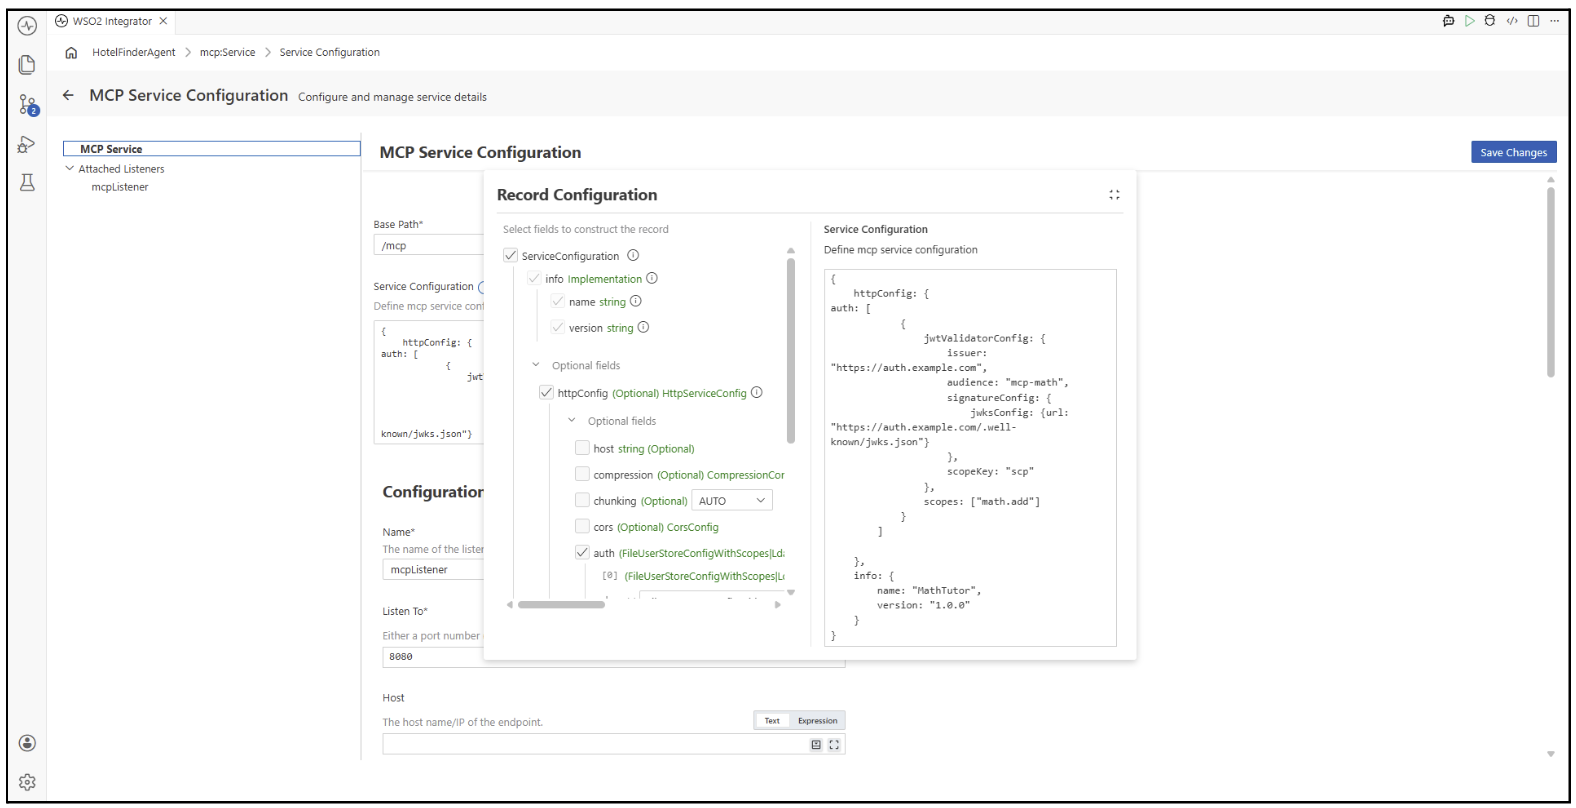Toggle the httpConfig optional checkbox
The width and height of the screenshot is (1576, 808).
pos(546,392)
